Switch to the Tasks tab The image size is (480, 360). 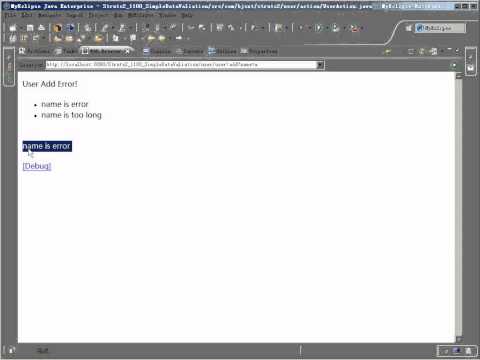coord(66,51)
